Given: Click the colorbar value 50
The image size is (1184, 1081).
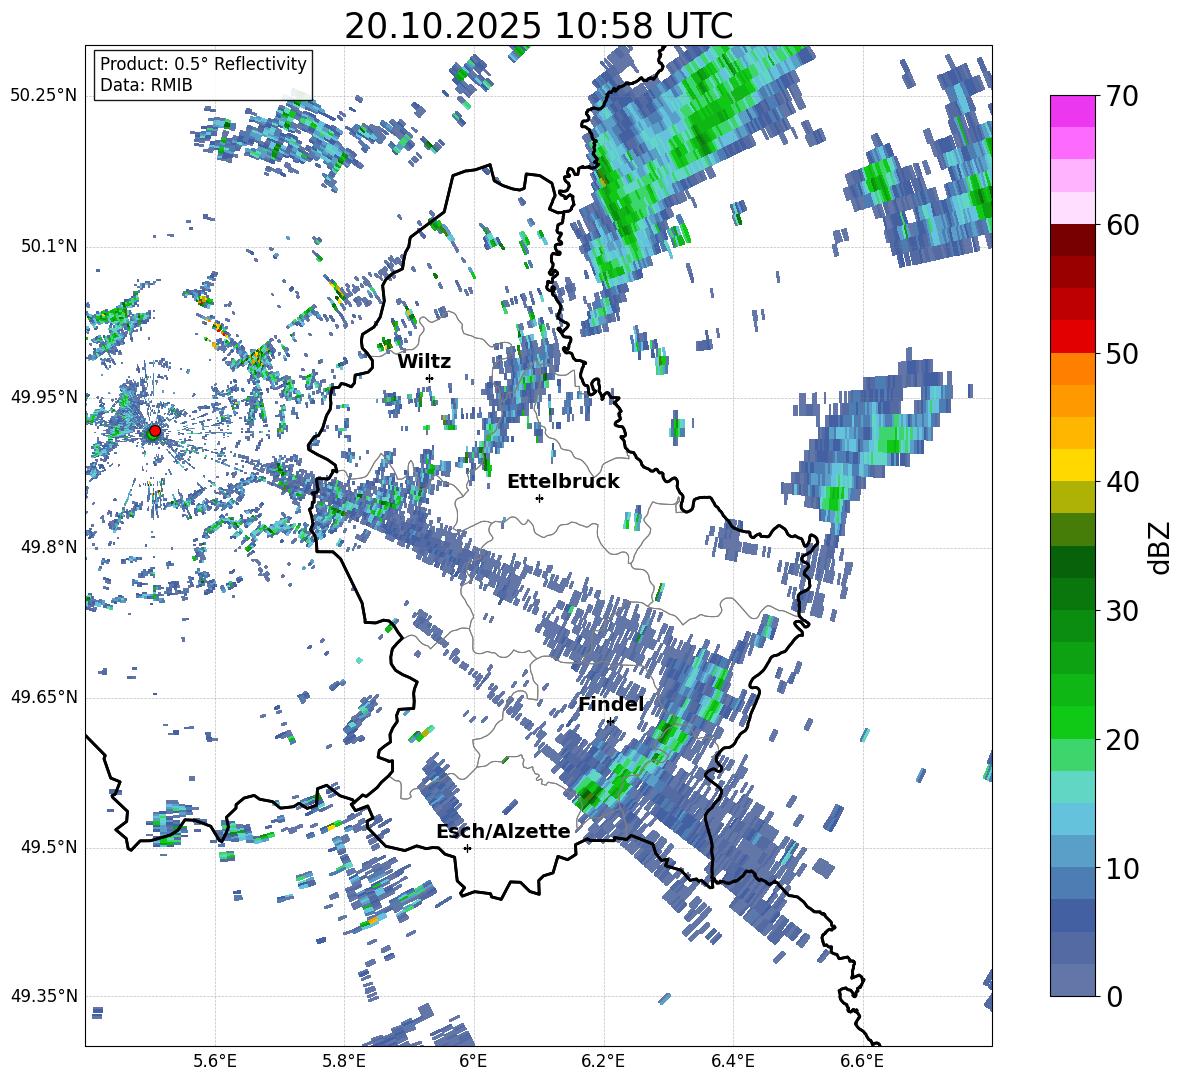Looking at the screenshot, I should point(1122,353).
